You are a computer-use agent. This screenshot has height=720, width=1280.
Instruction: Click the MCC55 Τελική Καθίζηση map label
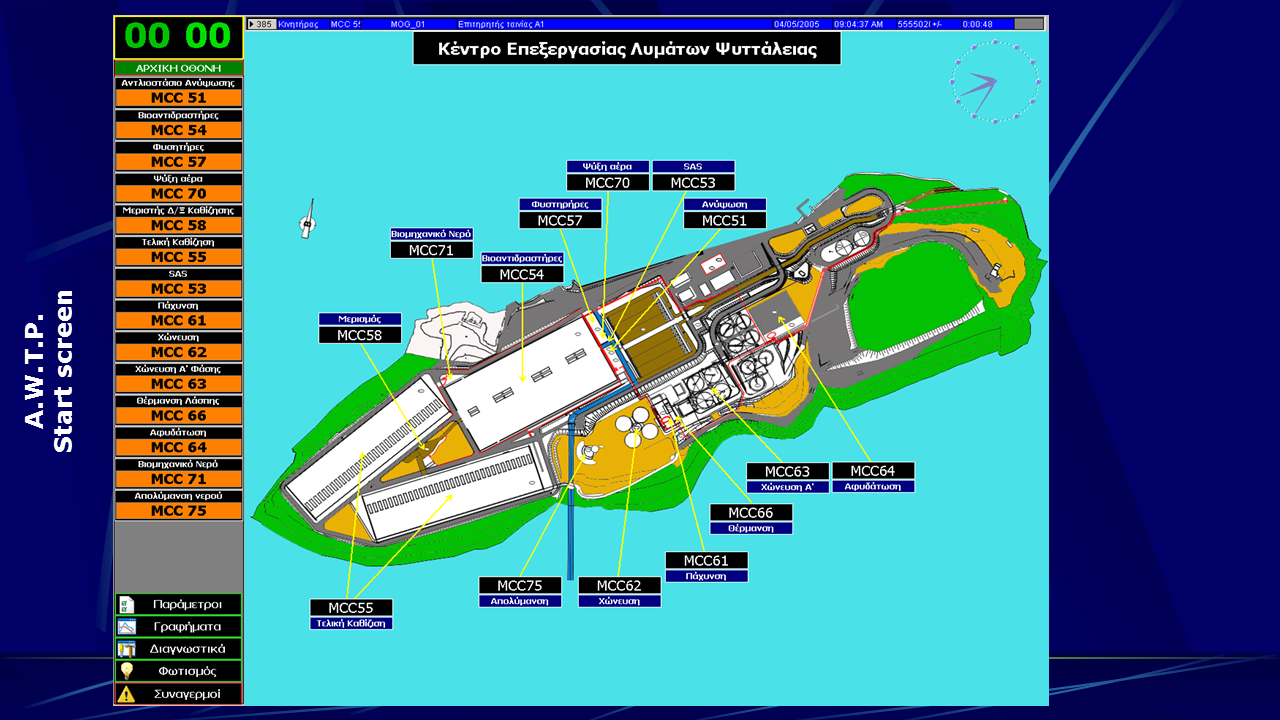point(351,608)
